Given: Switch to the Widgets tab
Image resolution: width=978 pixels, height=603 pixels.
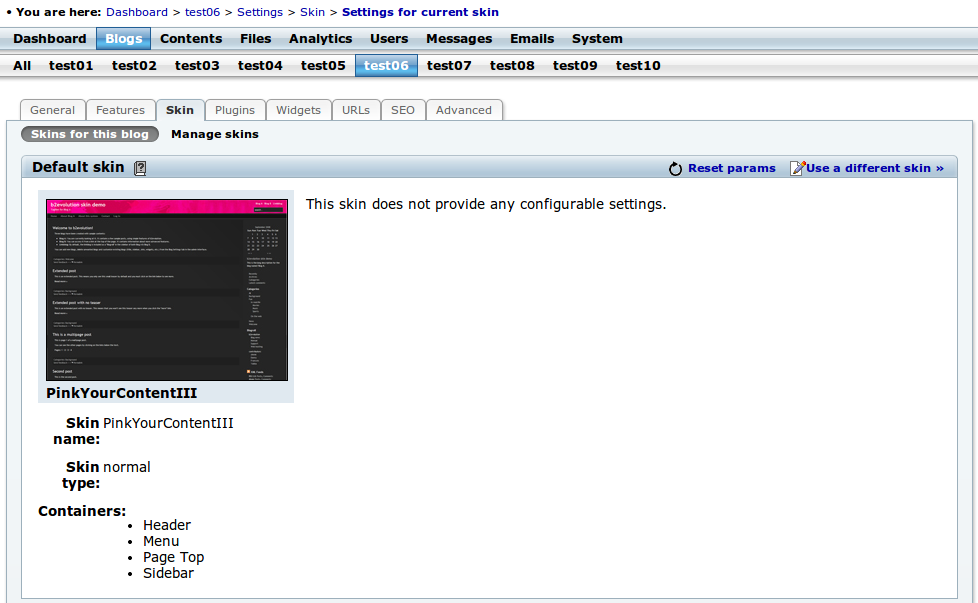Looking at the screenshot, I should pos(298,110).
